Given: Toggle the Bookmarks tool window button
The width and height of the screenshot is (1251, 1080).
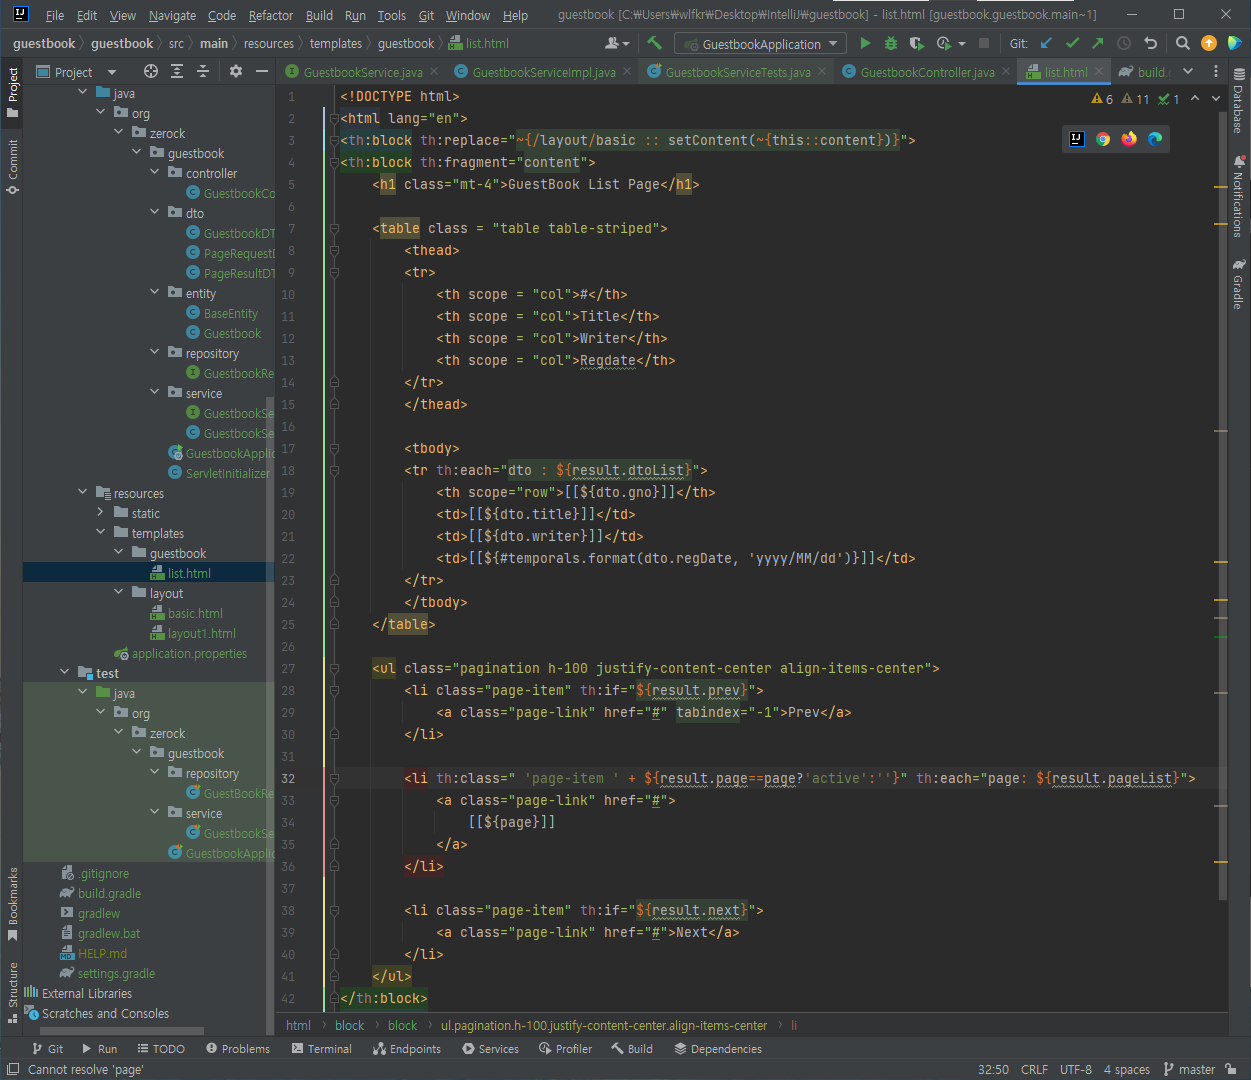Looking at the screenshot, I should point(12,903).
